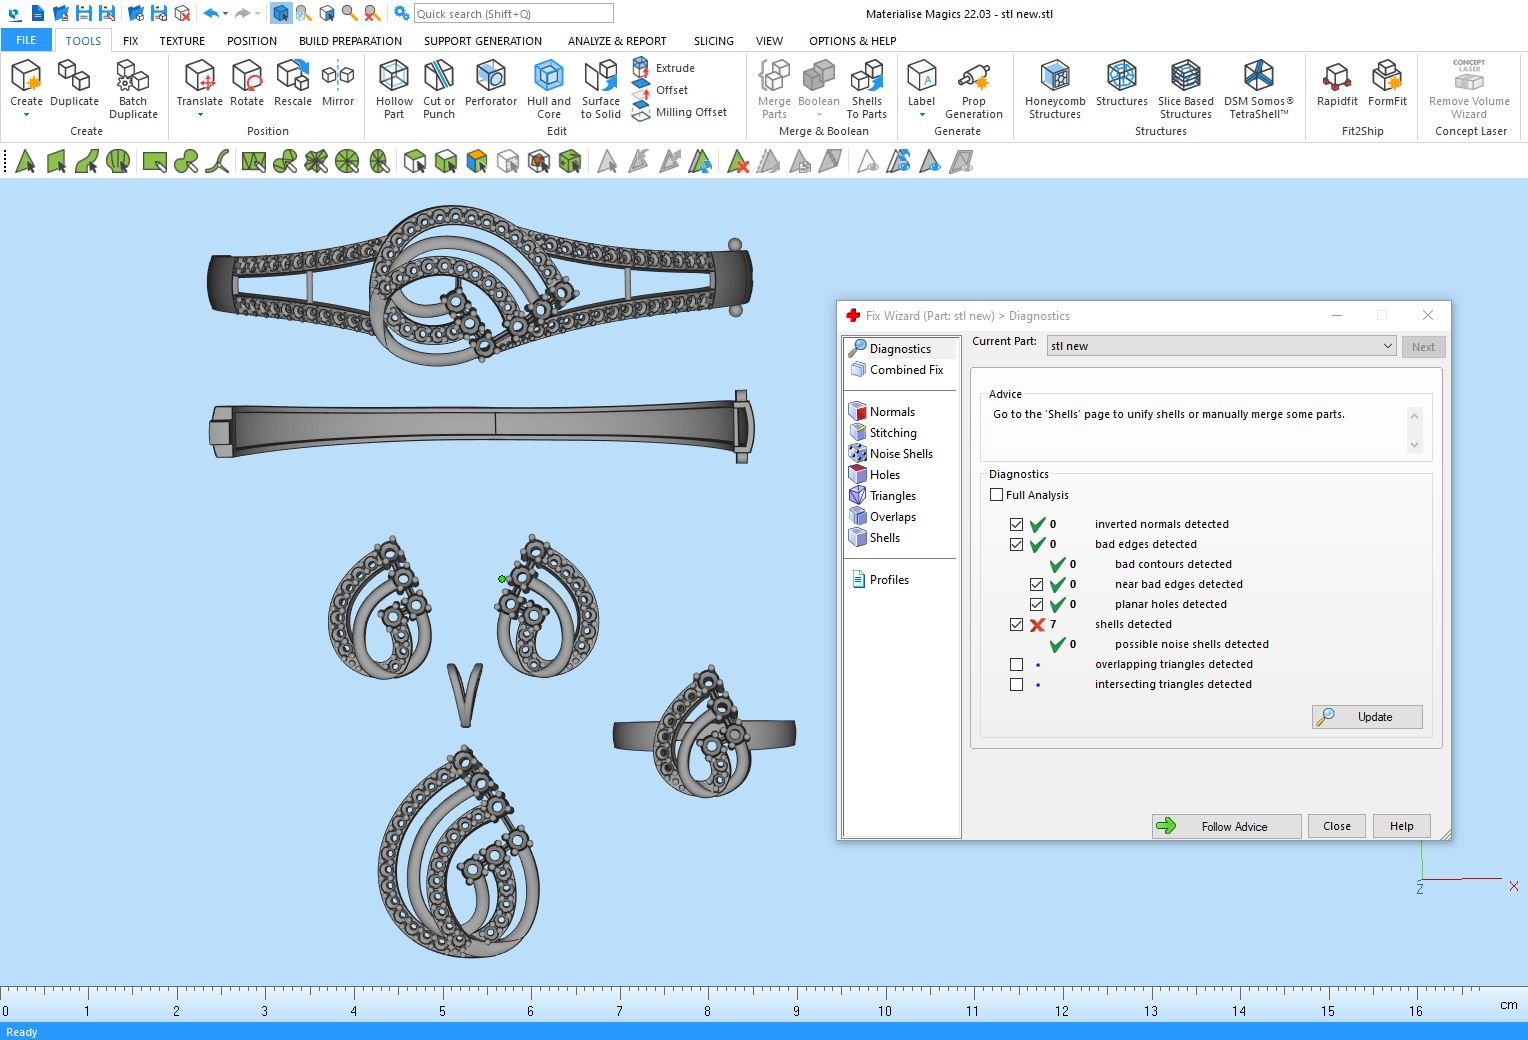
Task: Expand the Create tool dropdown arrow
Action: [26, 115]
